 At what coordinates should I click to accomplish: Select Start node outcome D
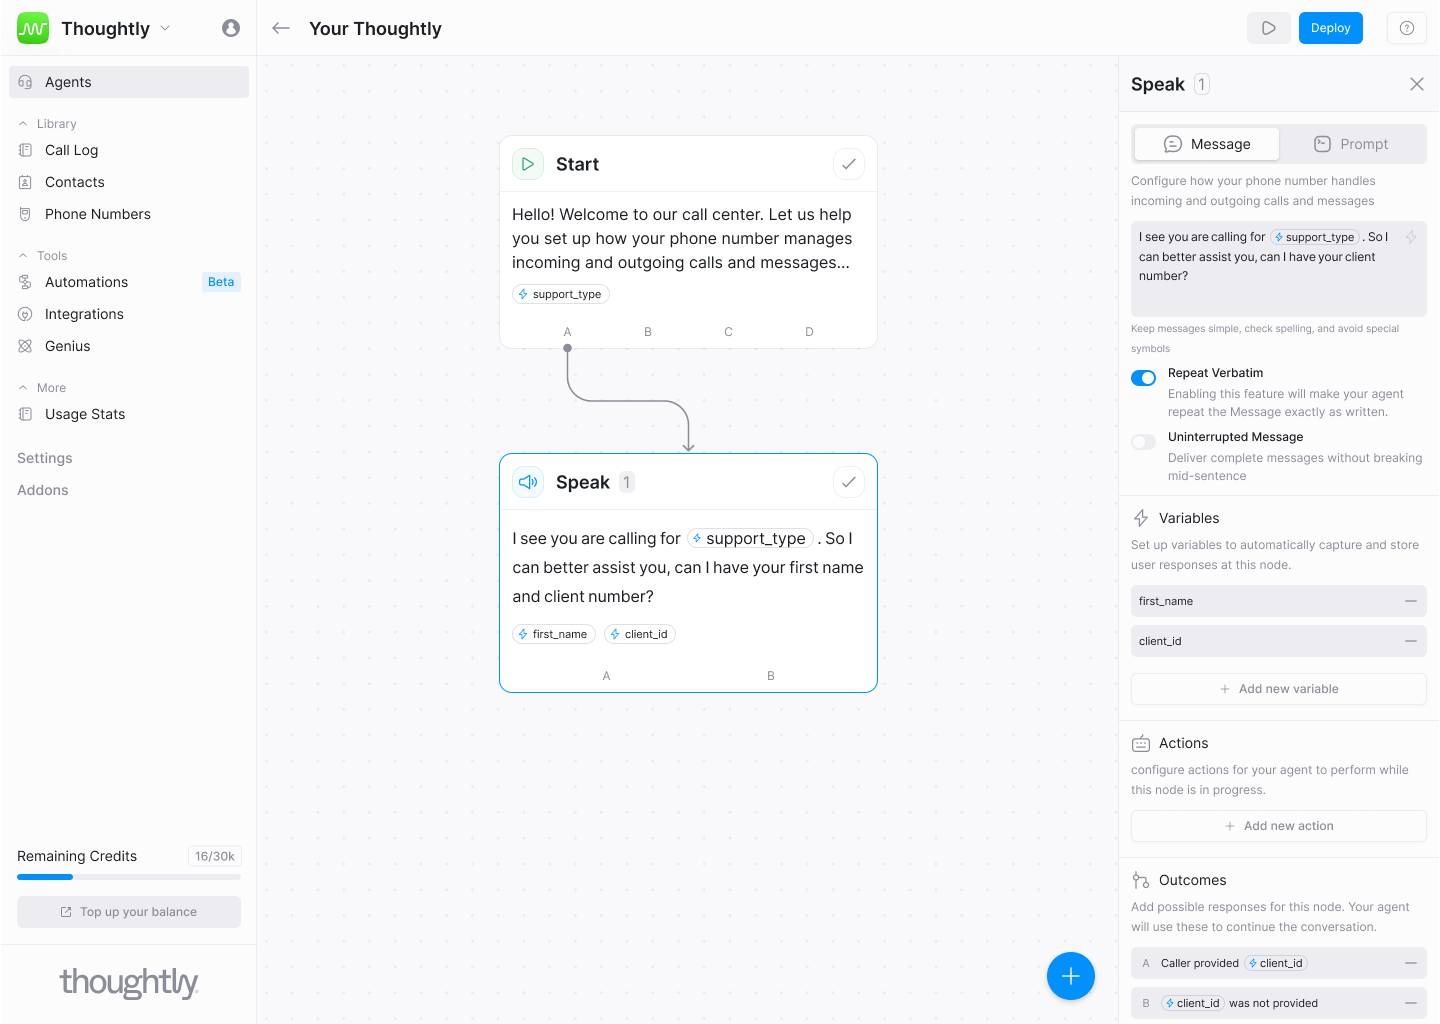pyautogui.click(x=809, y=332)
